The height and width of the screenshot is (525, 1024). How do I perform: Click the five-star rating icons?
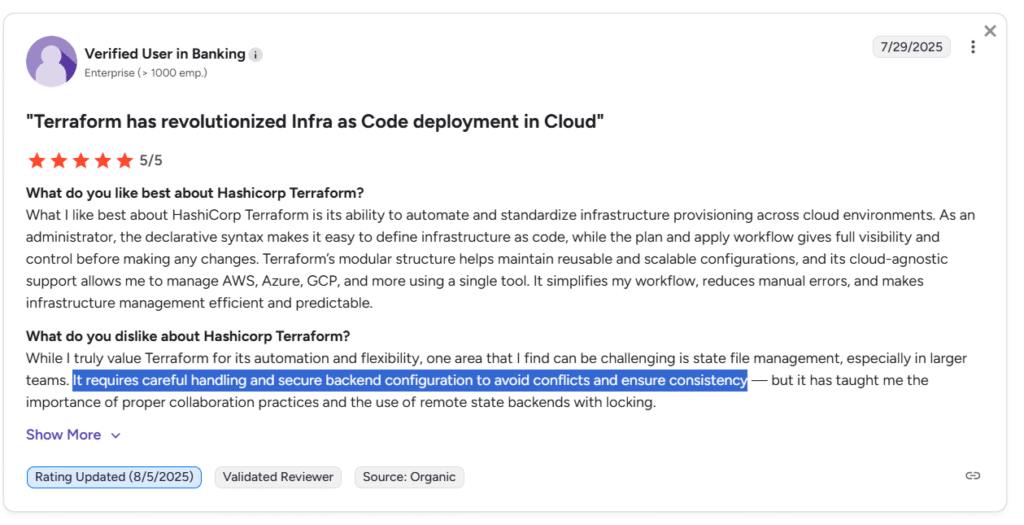(80, 161)
